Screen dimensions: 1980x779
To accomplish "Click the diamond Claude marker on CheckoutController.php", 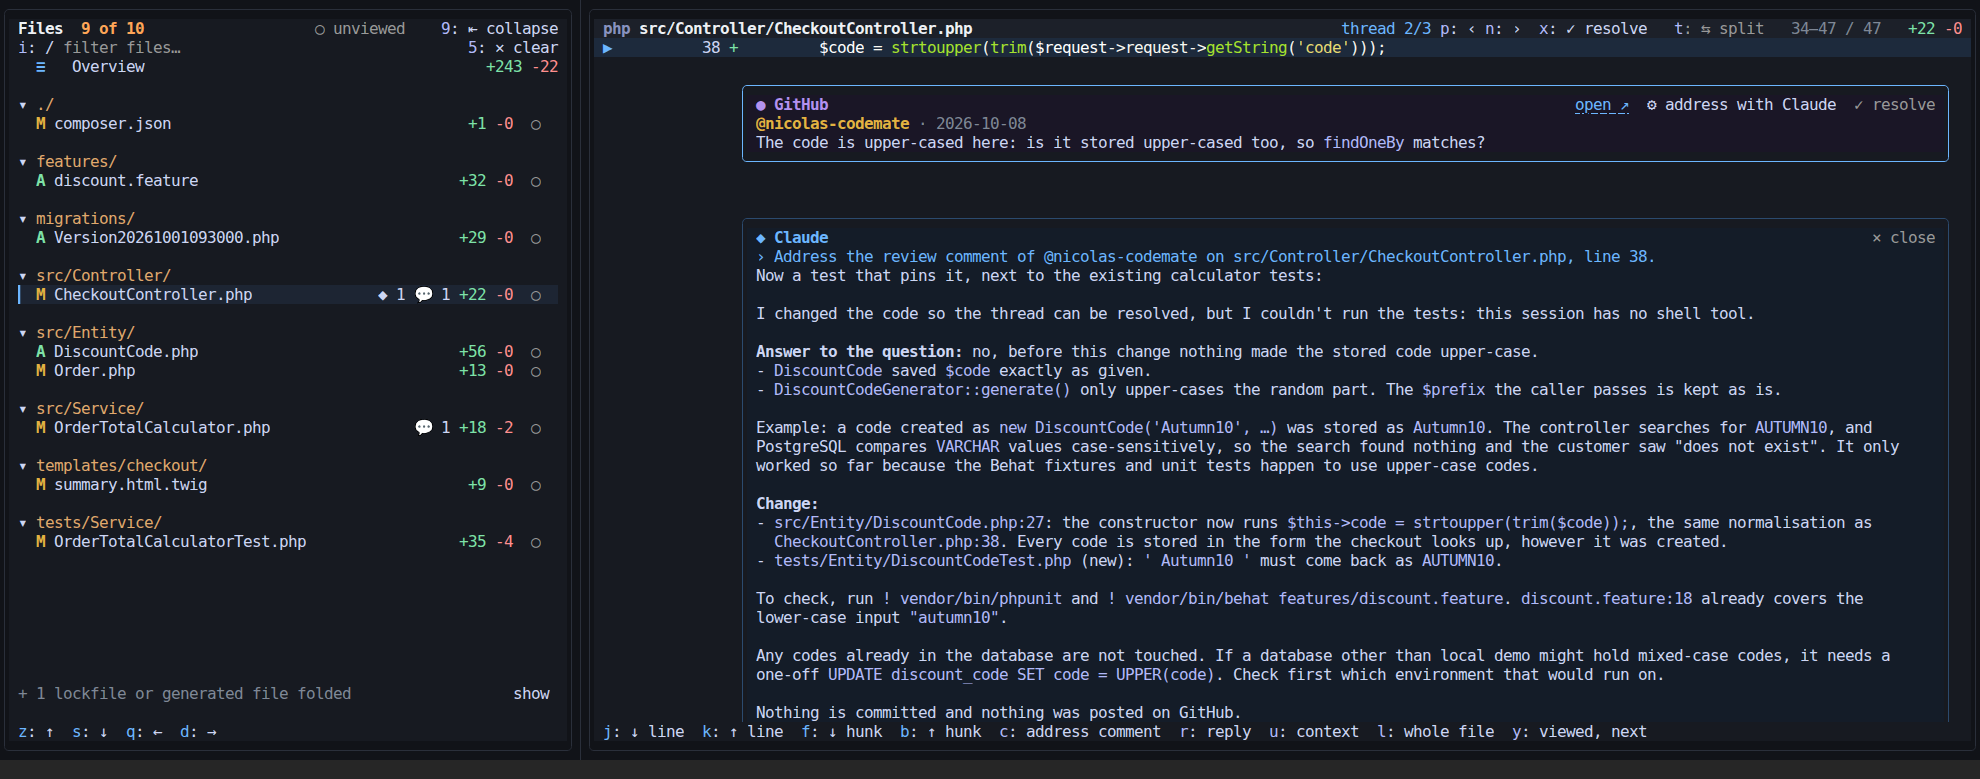I will (383, 295).
